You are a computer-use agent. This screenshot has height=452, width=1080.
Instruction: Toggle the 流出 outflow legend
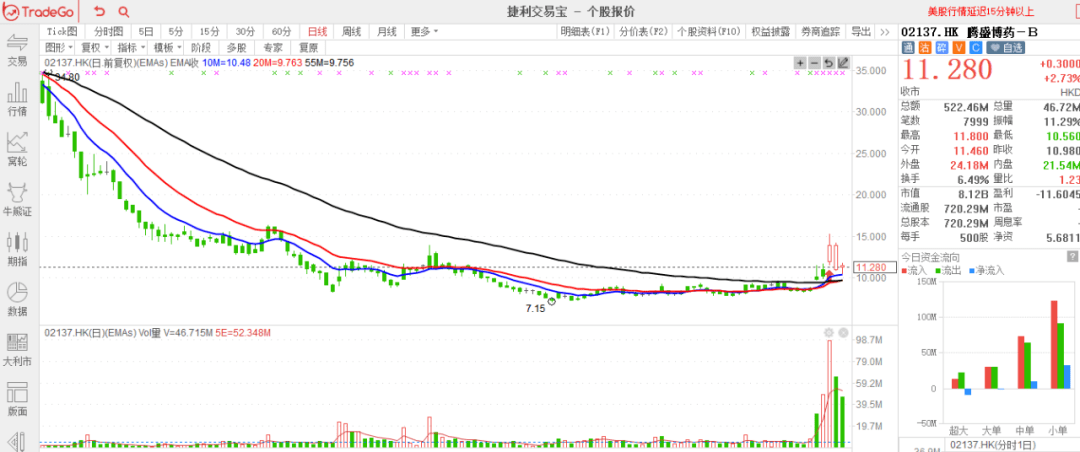point(946,271)
